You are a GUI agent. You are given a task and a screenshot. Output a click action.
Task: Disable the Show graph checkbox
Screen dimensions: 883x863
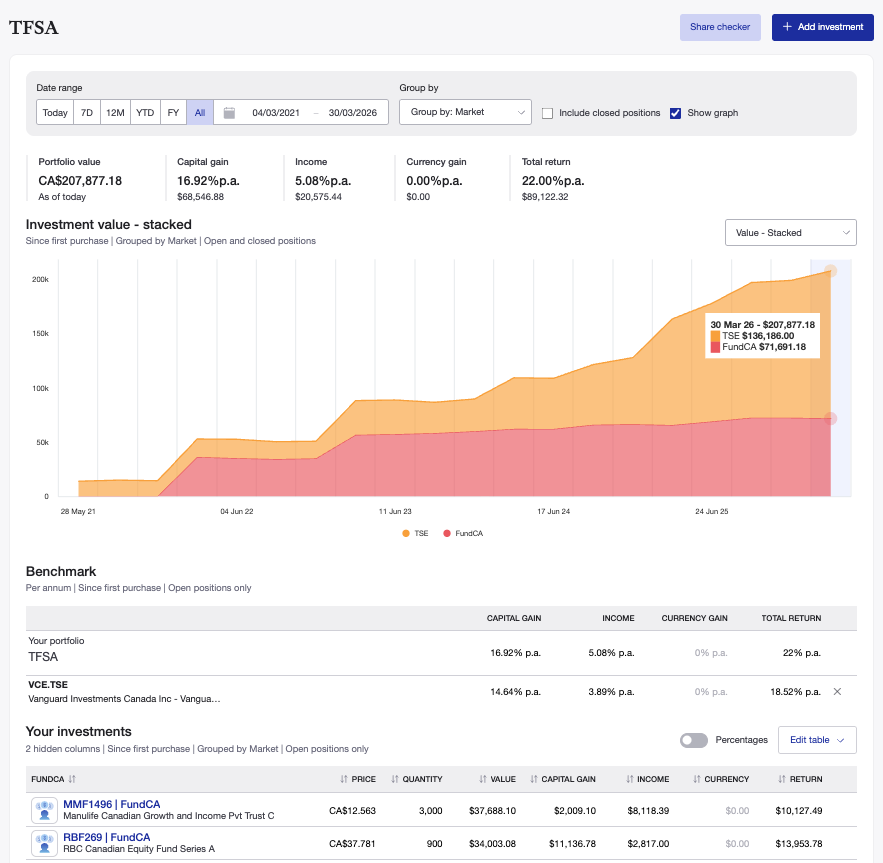coord(677,113)
